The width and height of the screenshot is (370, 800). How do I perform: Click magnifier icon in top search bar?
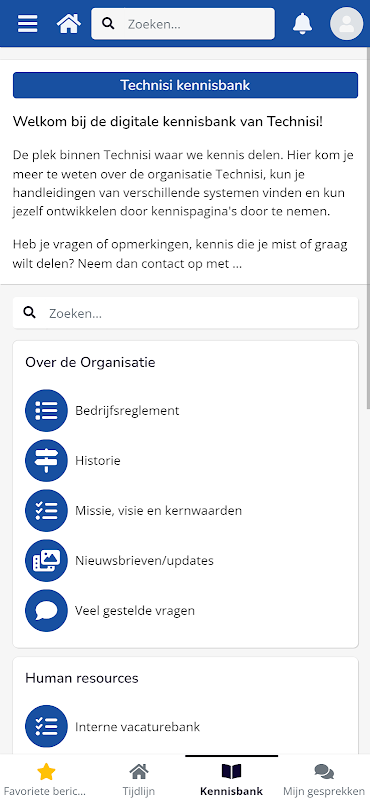(108, 23)
